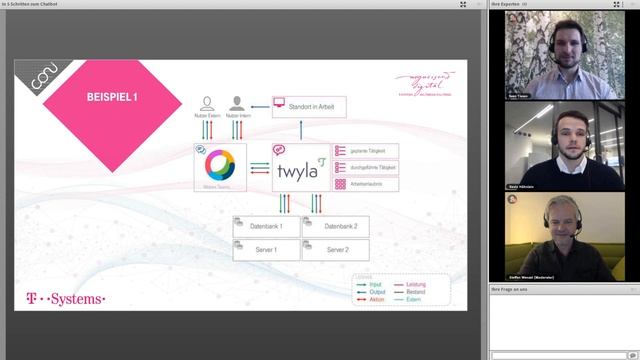
Task: Maximize the Ihre Experten video pod
Action: (616, 4)
